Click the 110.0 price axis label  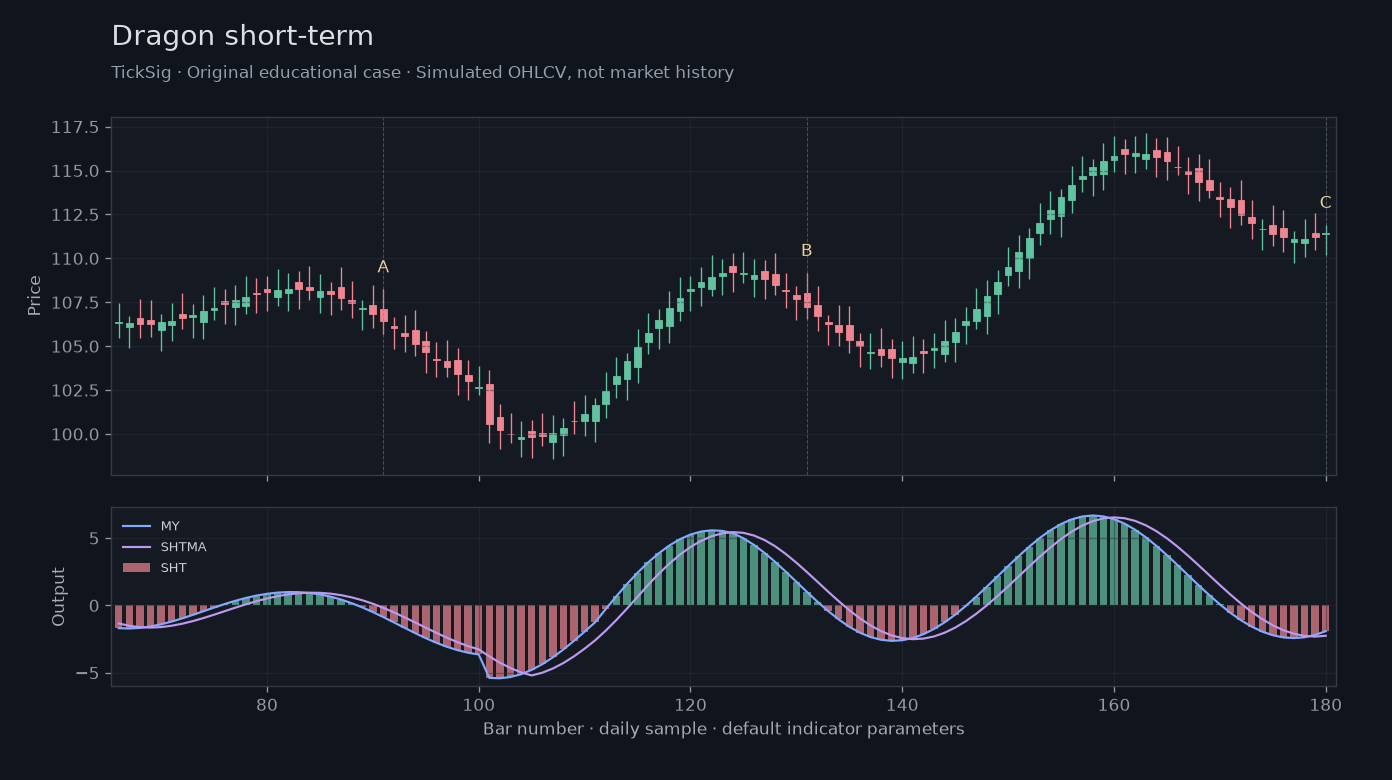tap(75, 259)
